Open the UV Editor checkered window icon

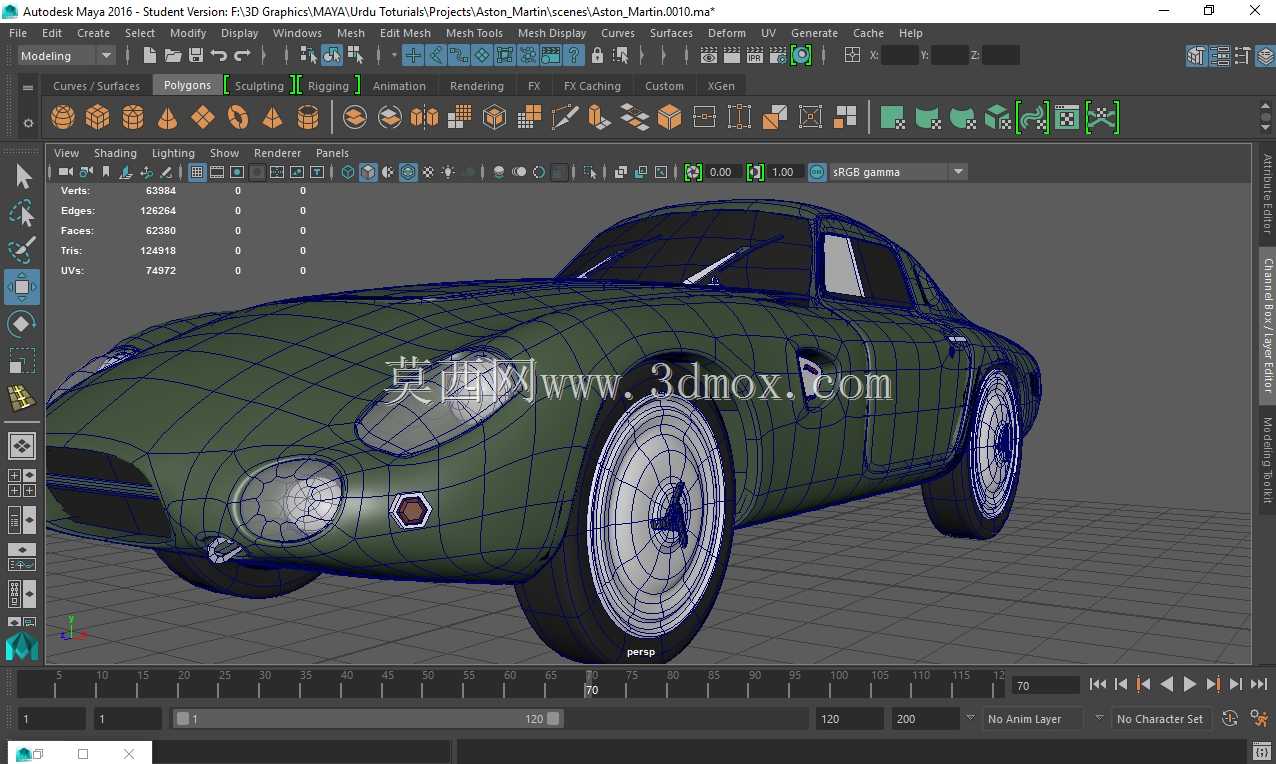coord(1067,118)
